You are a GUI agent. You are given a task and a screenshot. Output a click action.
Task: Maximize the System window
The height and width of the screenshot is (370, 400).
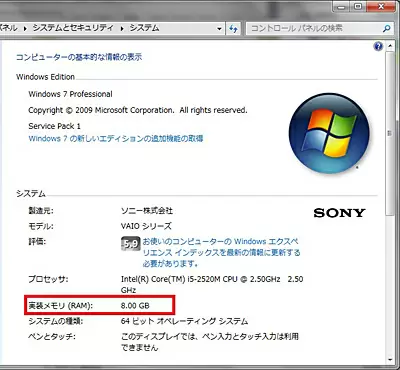pyautogui.click(x=358, y=6)
